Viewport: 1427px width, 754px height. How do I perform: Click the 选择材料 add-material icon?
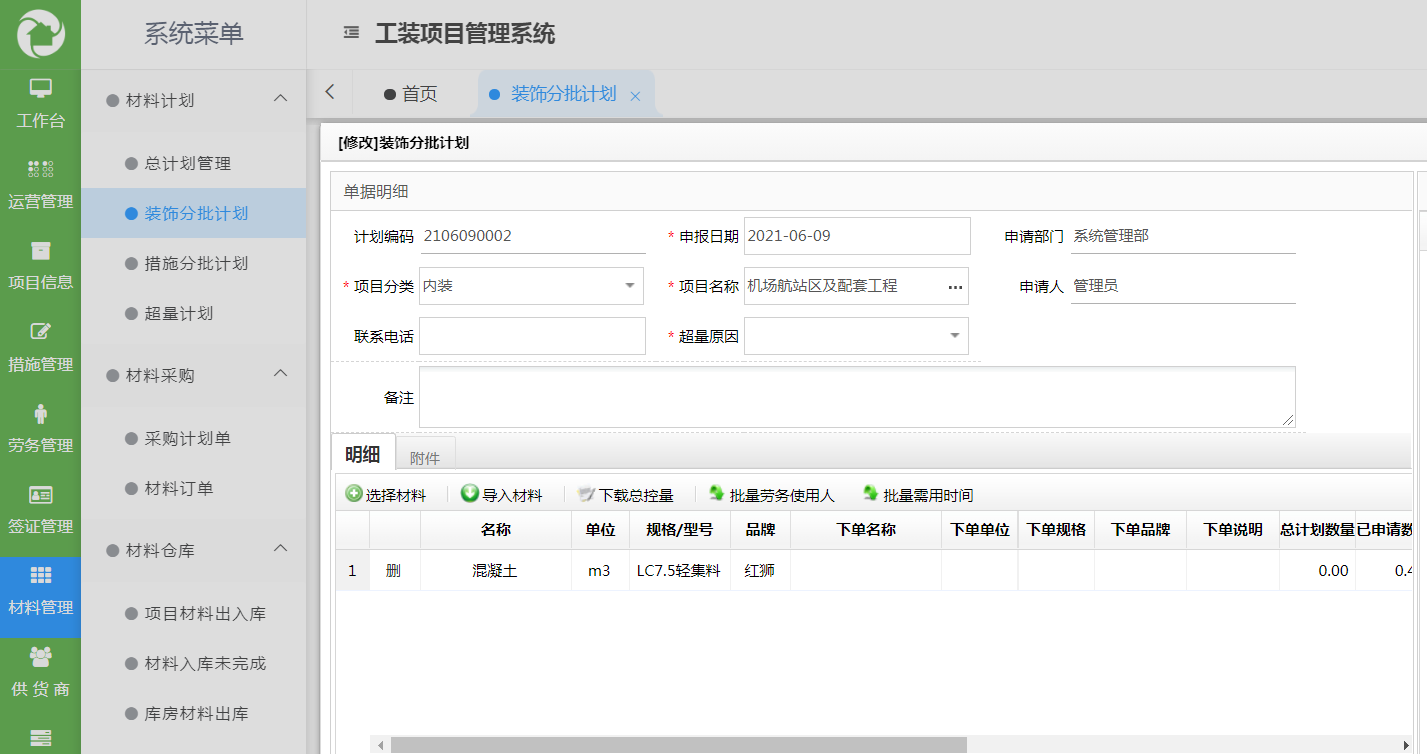point(352,493)
